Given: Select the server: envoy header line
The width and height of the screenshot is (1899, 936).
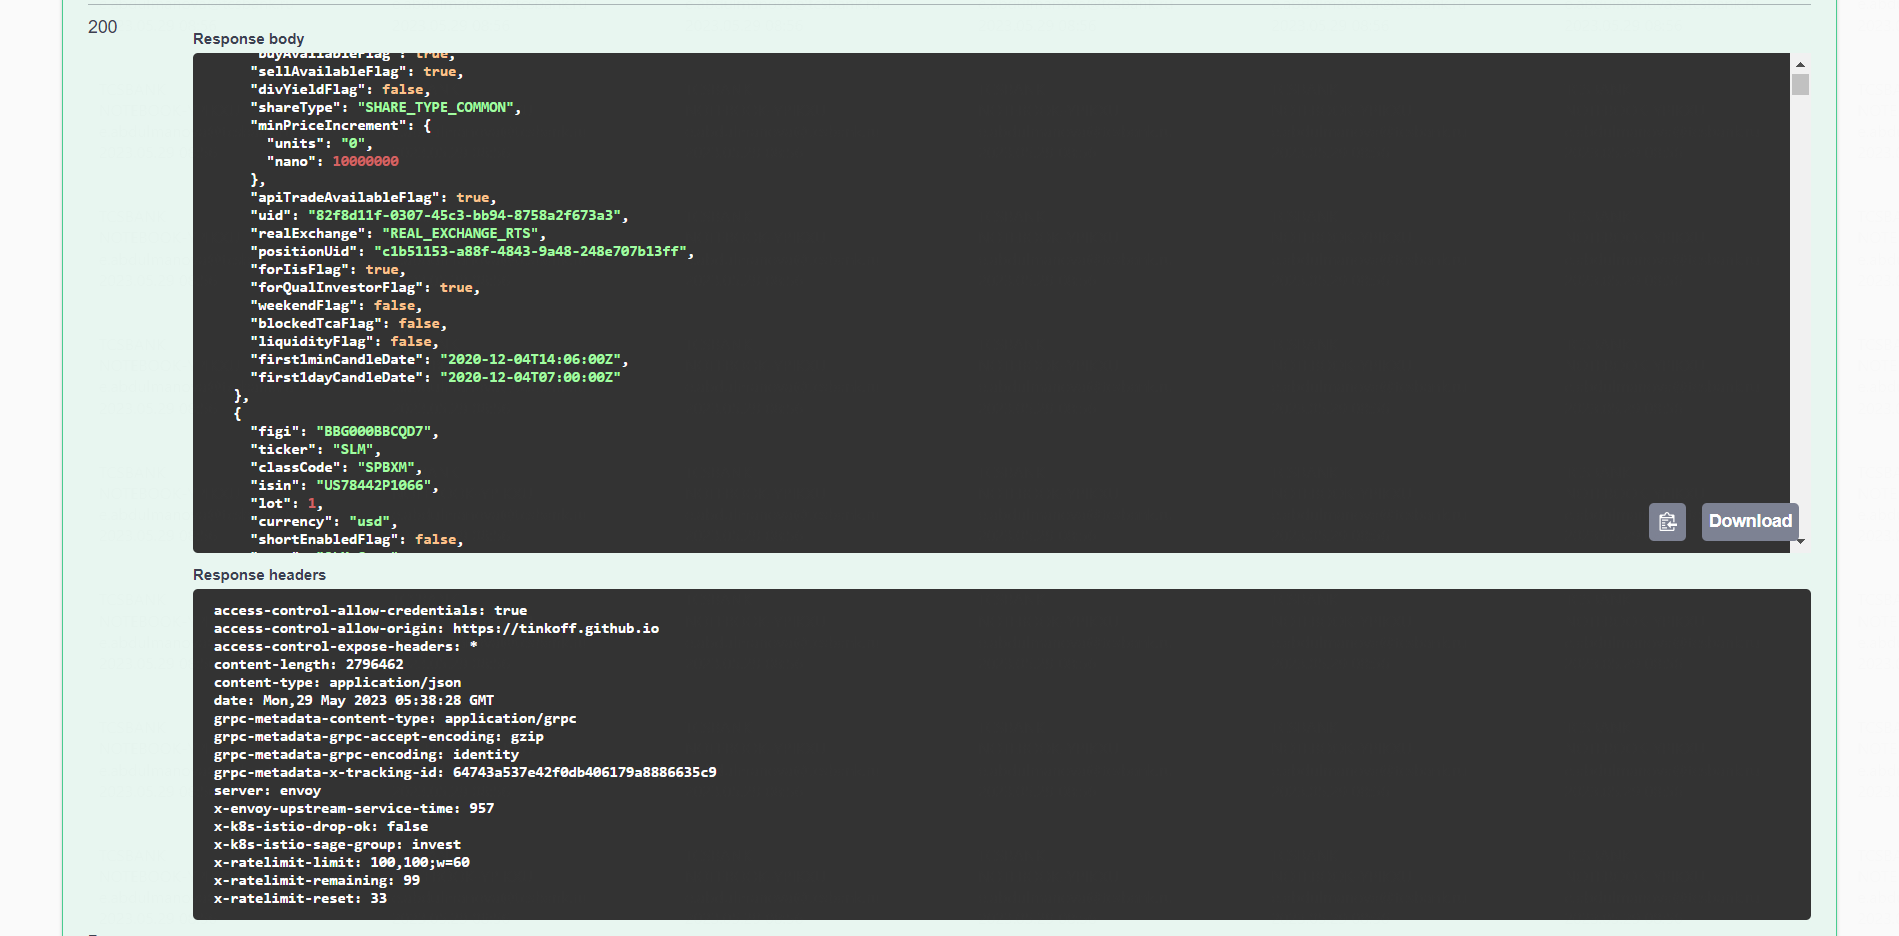Looking at the screenshot, I should click(x=266, y=790).
